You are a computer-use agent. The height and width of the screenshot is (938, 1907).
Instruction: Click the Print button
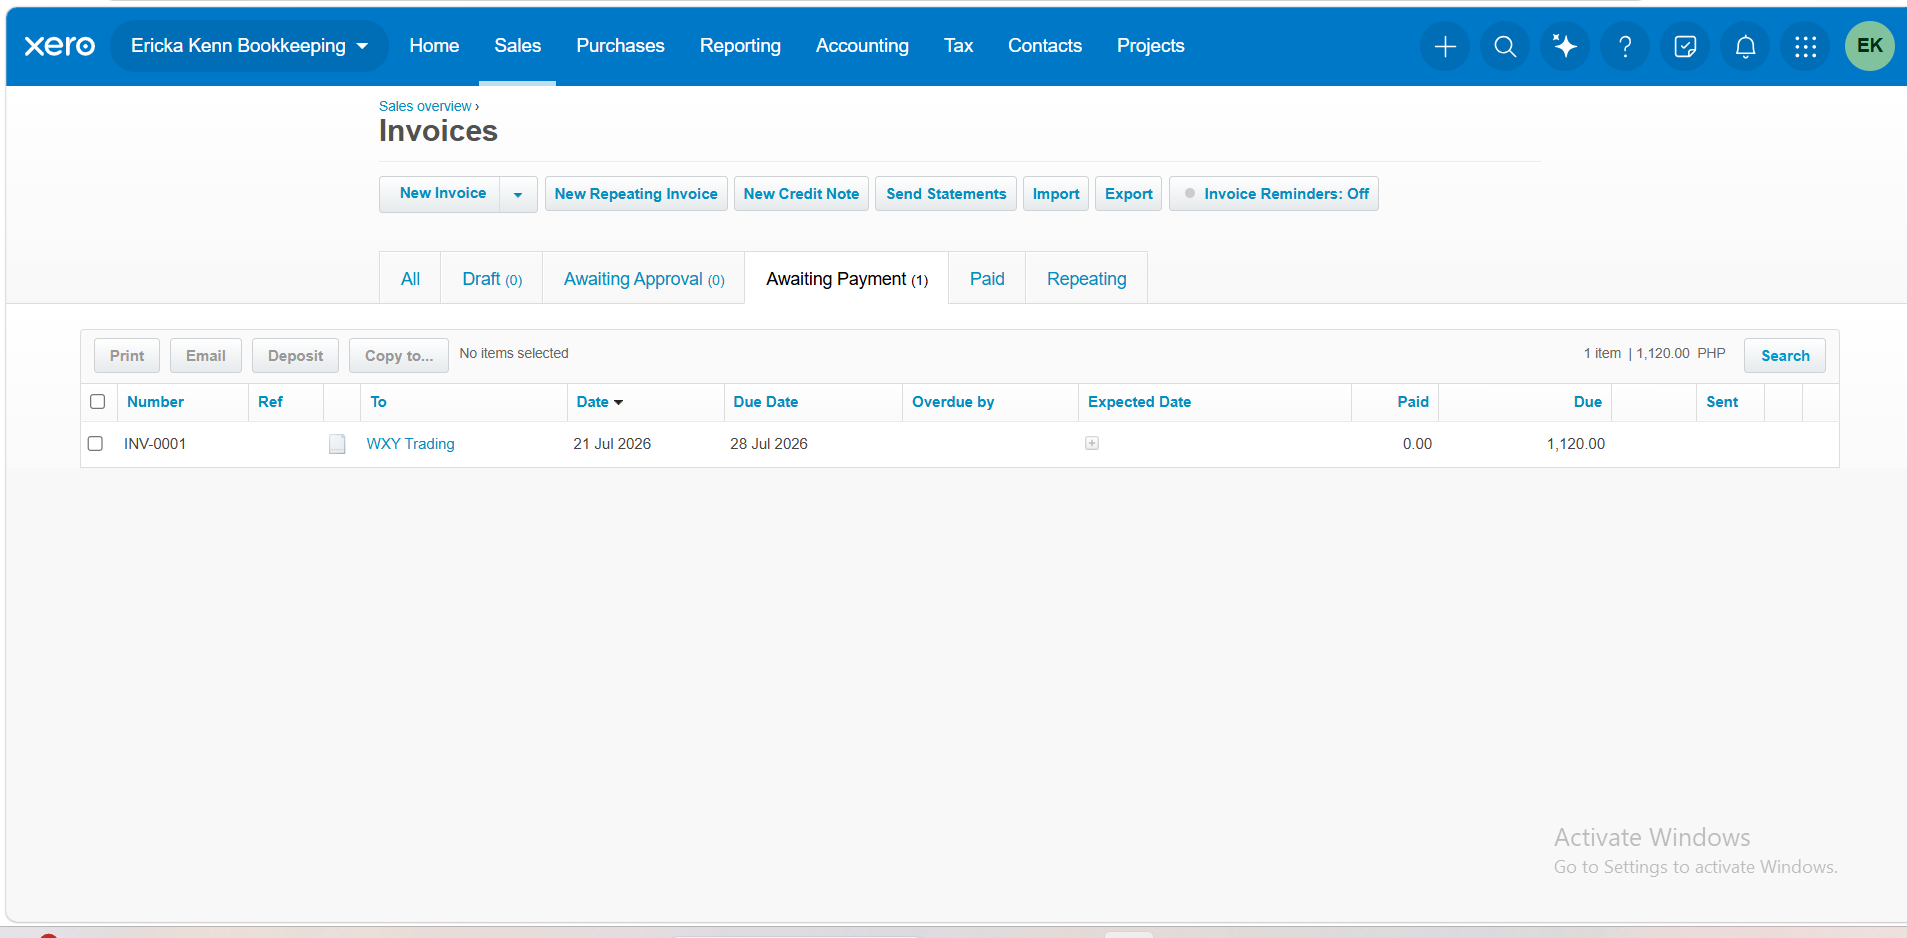pos(127,356)
